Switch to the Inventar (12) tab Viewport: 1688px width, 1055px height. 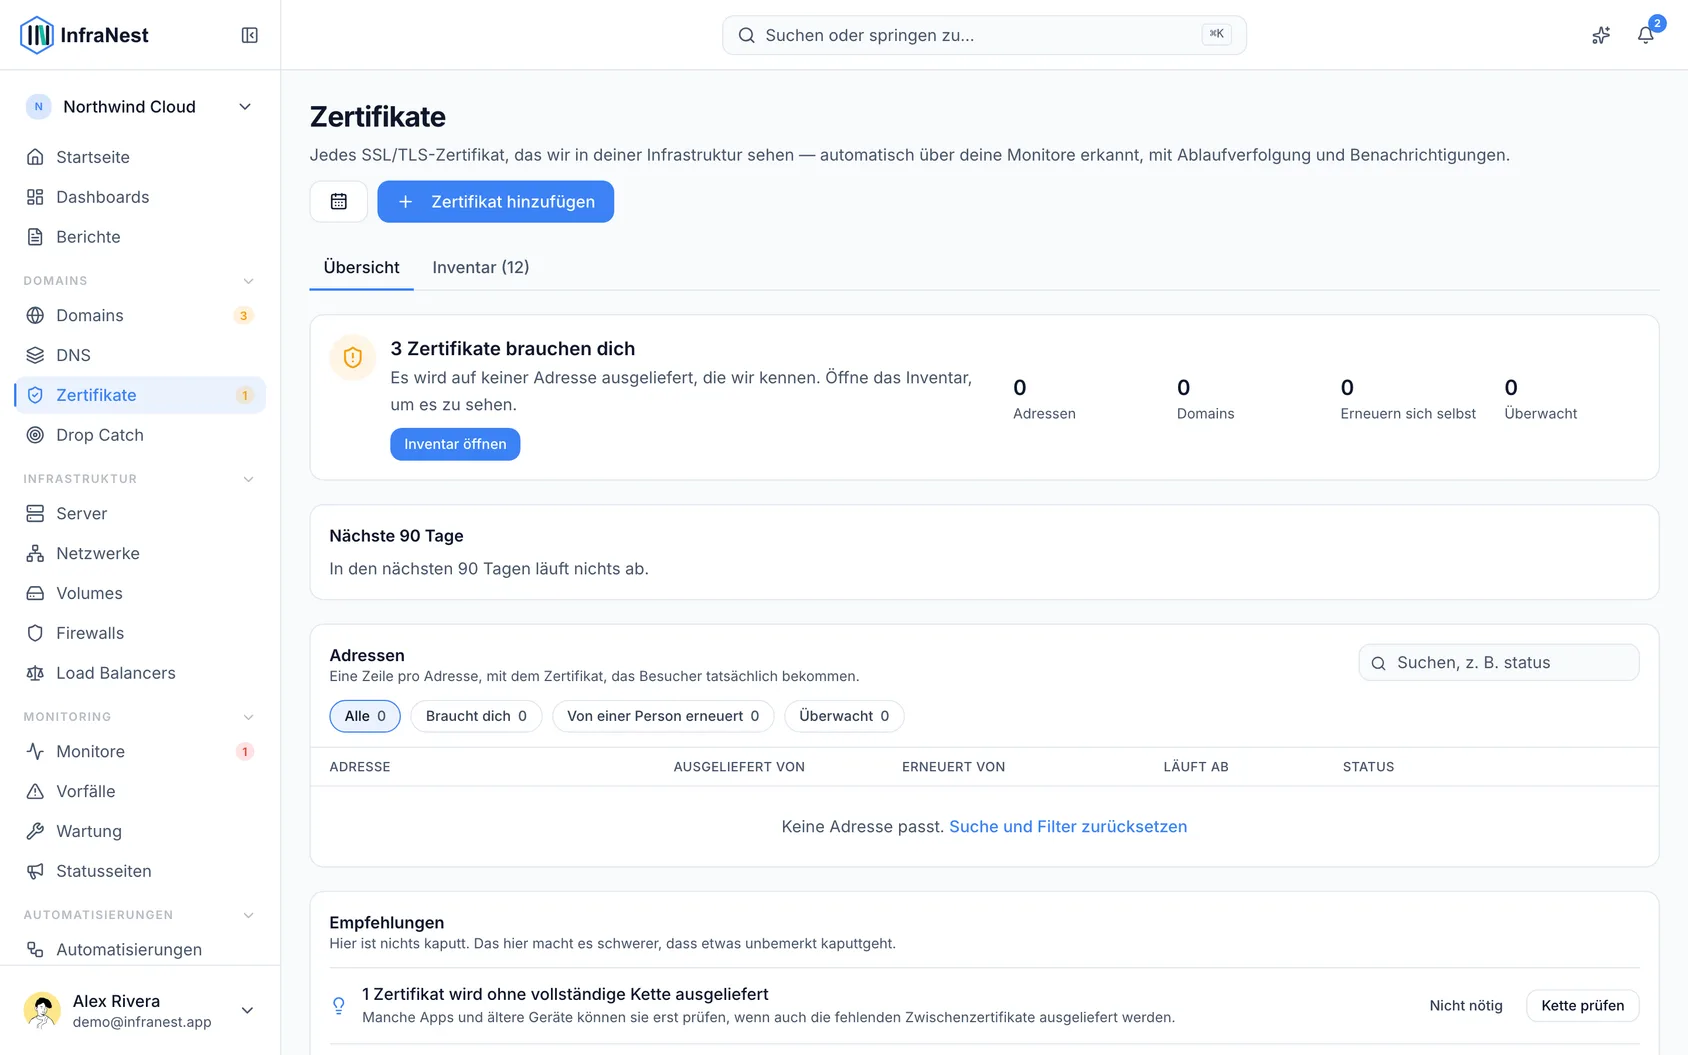click(x=481, y=267)
